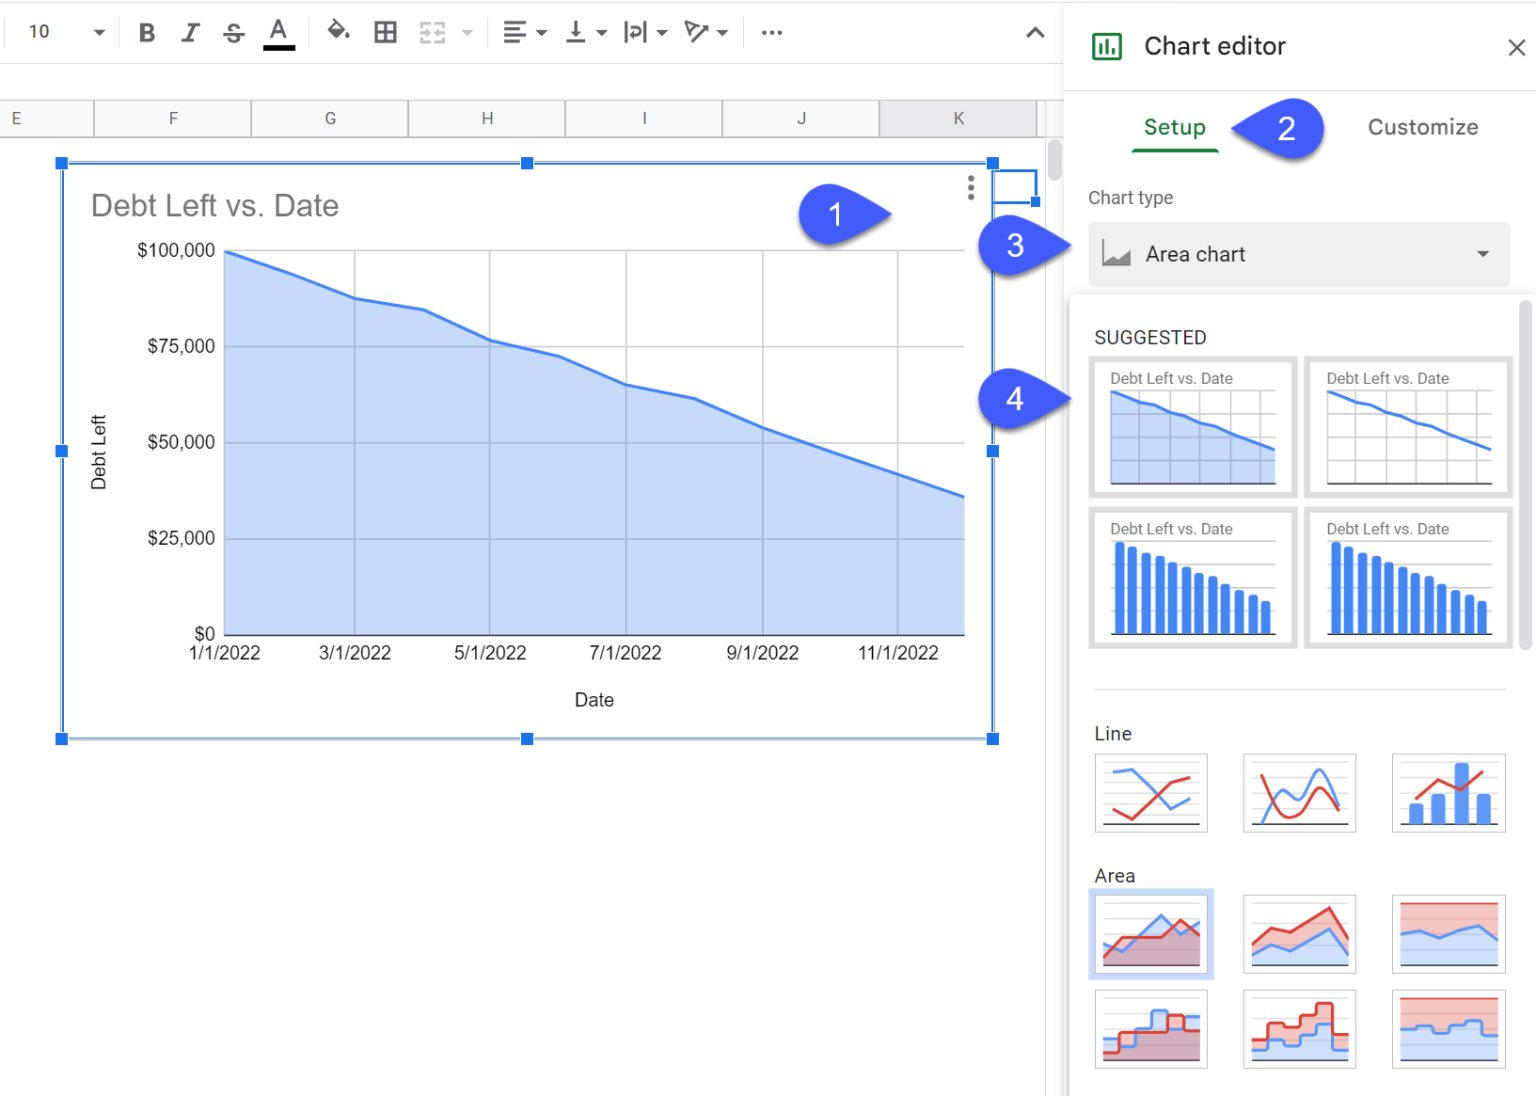The height and width of the screenshot is (1096, 1536).
Task: Close the Chart editor panel
Action: tap(1516, 47)
